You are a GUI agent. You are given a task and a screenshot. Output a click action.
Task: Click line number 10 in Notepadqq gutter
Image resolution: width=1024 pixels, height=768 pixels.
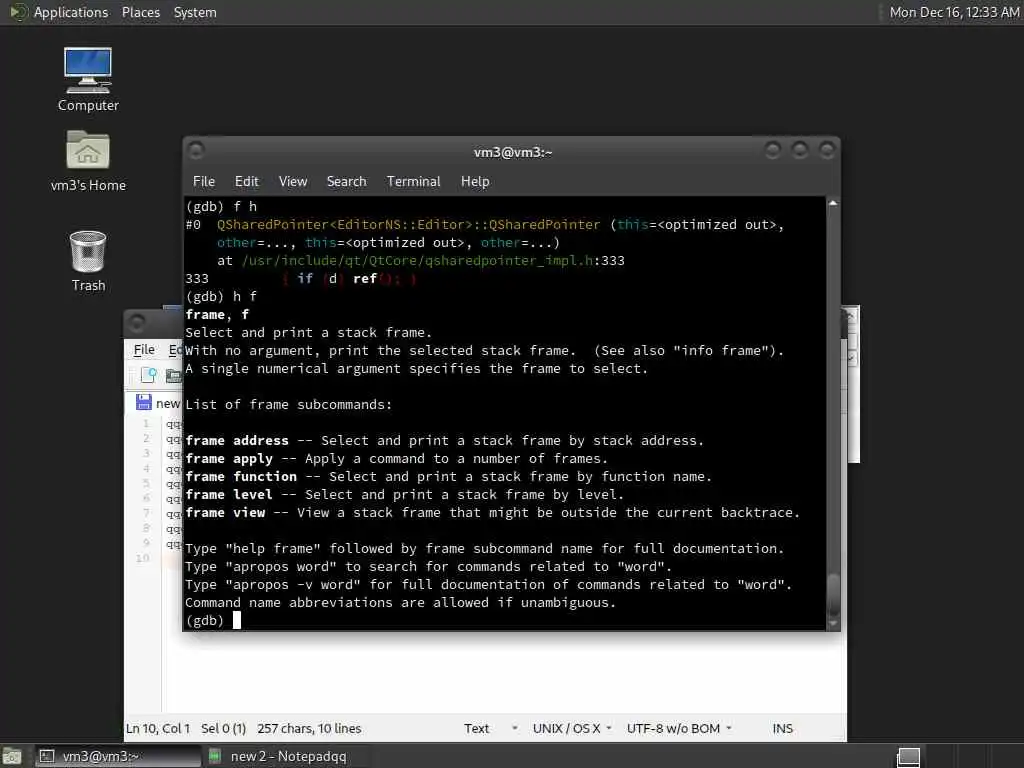pyautogui.click(x=142, y=558)
